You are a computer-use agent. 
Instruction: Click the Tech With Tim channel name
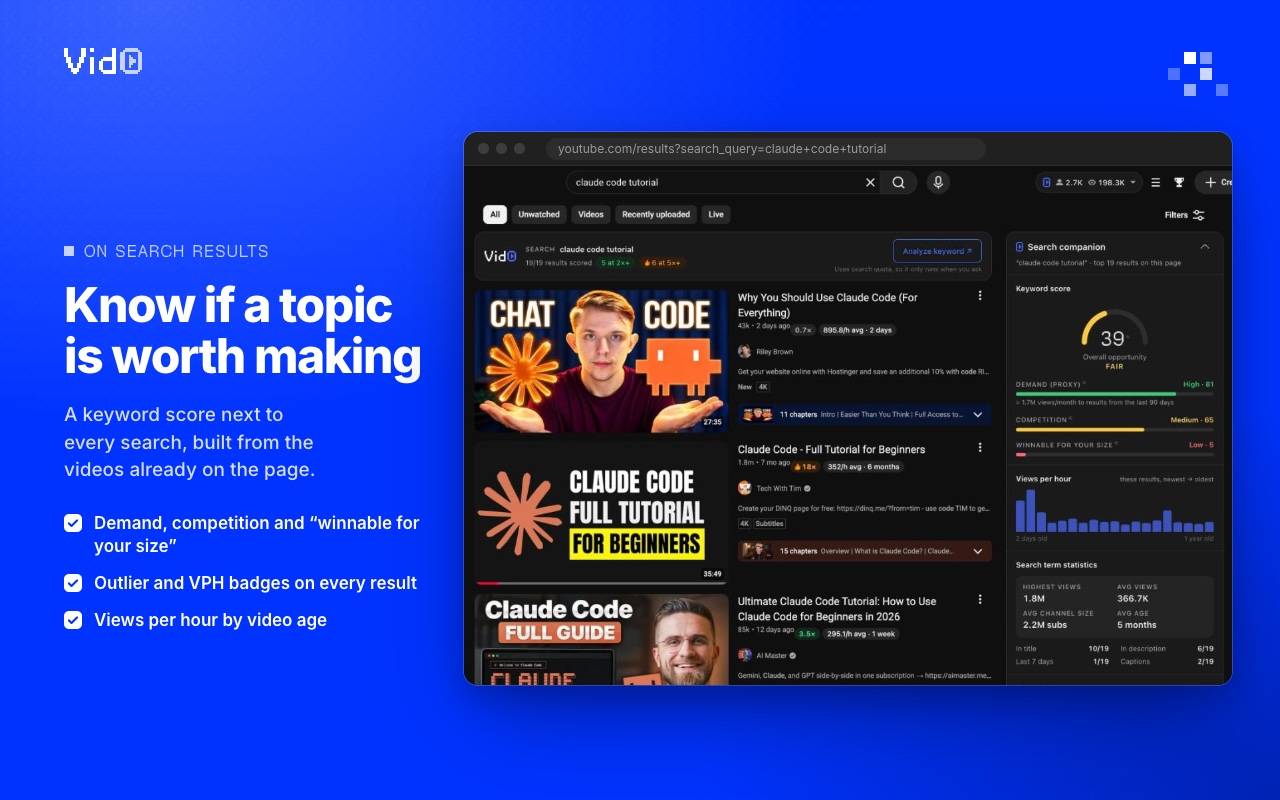(778, 489)
